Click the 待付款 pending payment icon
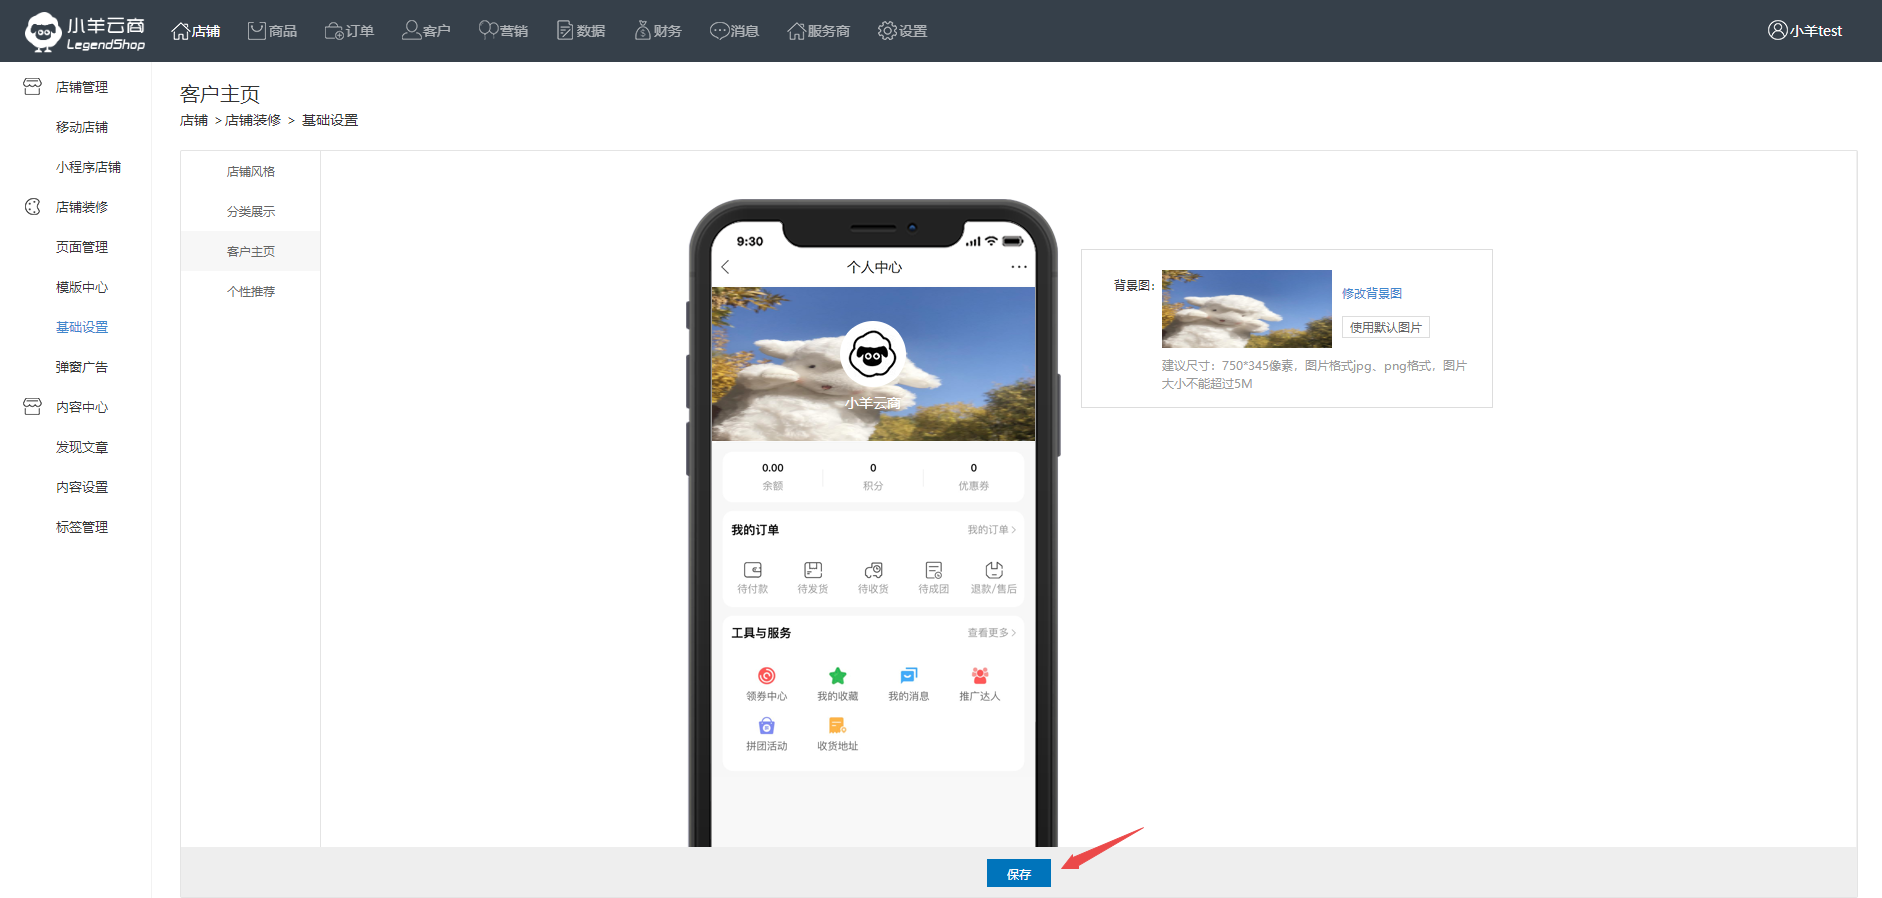 point(752,570)
